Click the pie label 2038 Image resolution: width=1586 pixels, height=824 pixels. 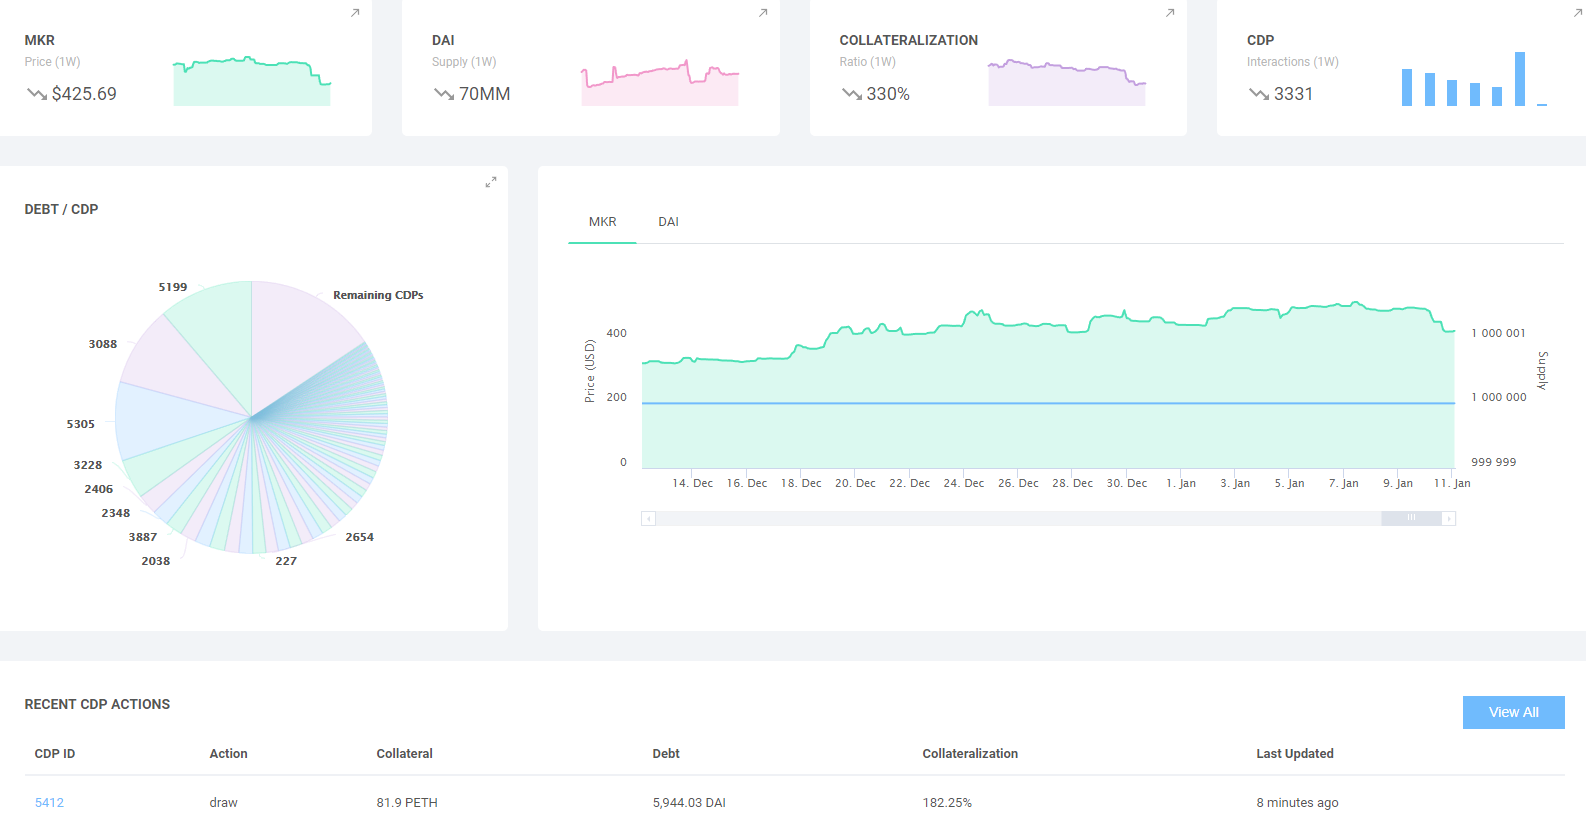(156, 561)
